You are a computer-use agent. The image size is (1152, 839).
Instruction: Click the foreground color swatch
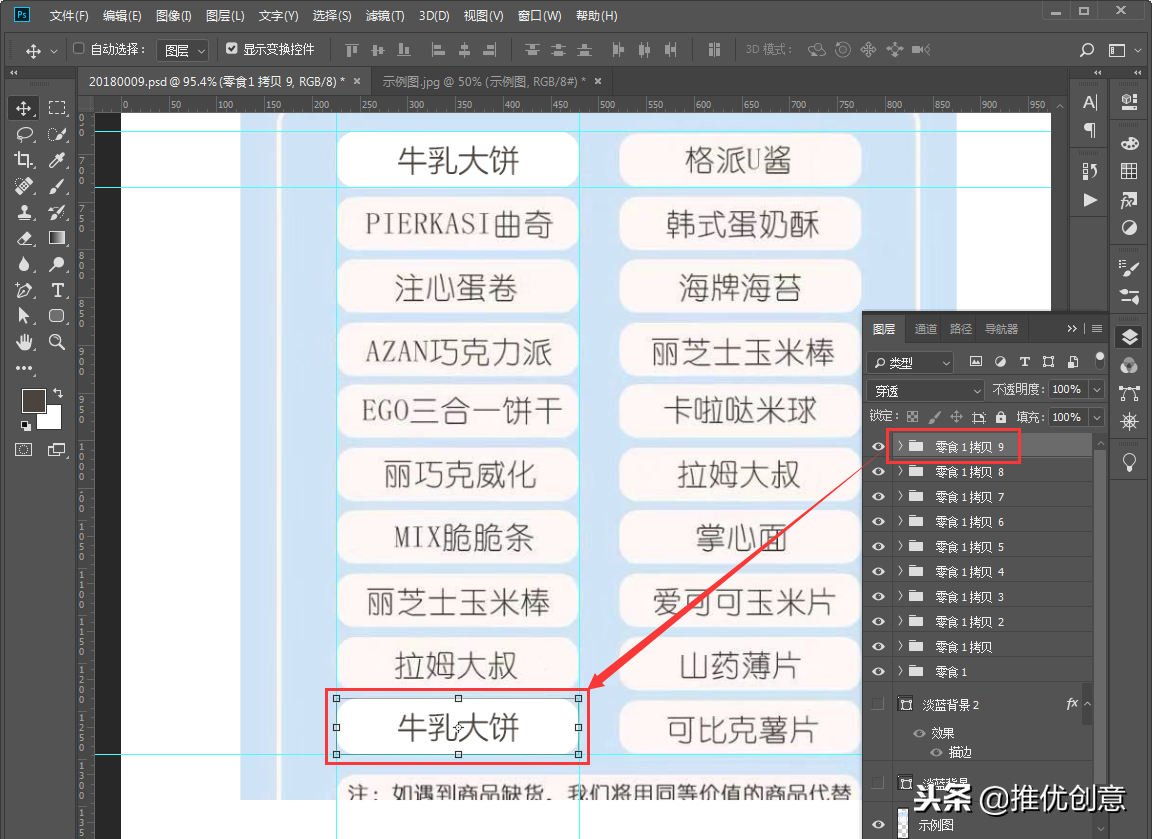[33, 401]
